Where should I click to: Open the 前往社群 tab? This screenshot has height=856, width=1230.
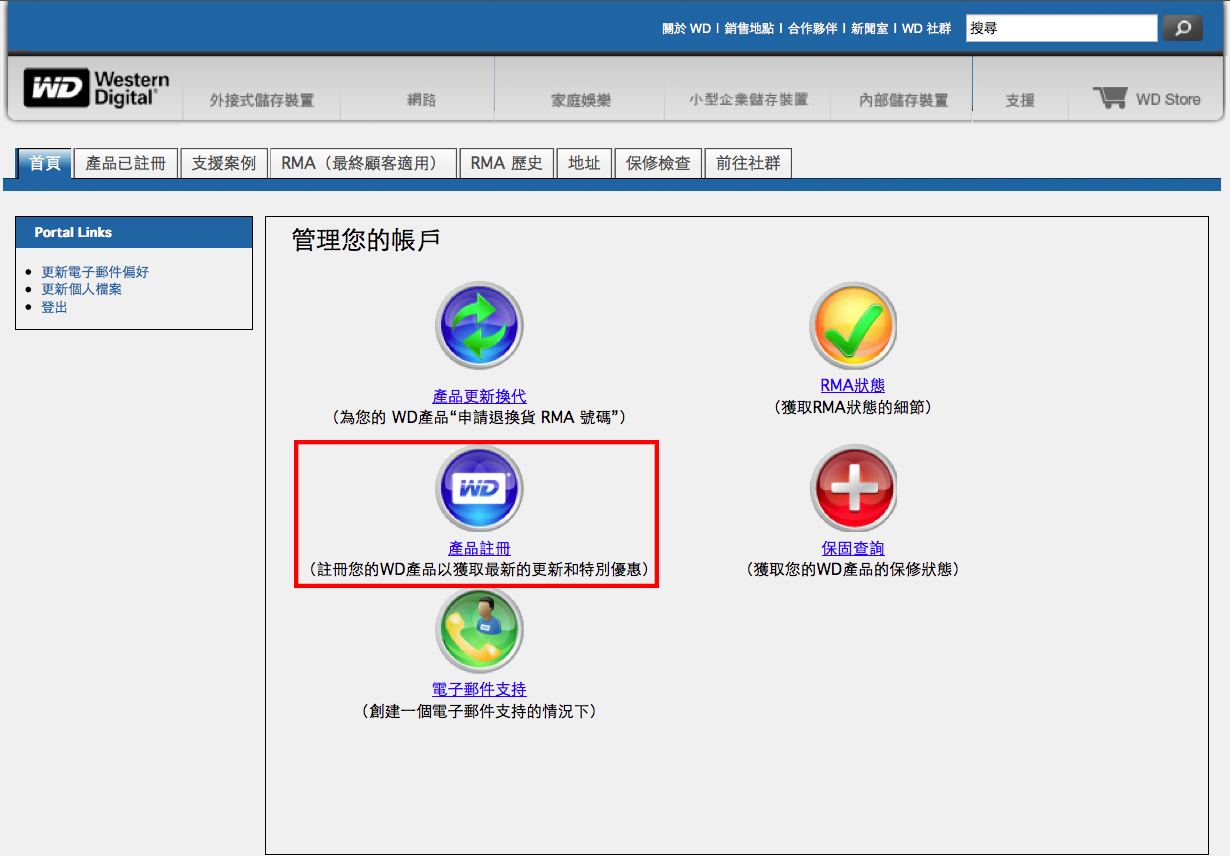748,163
